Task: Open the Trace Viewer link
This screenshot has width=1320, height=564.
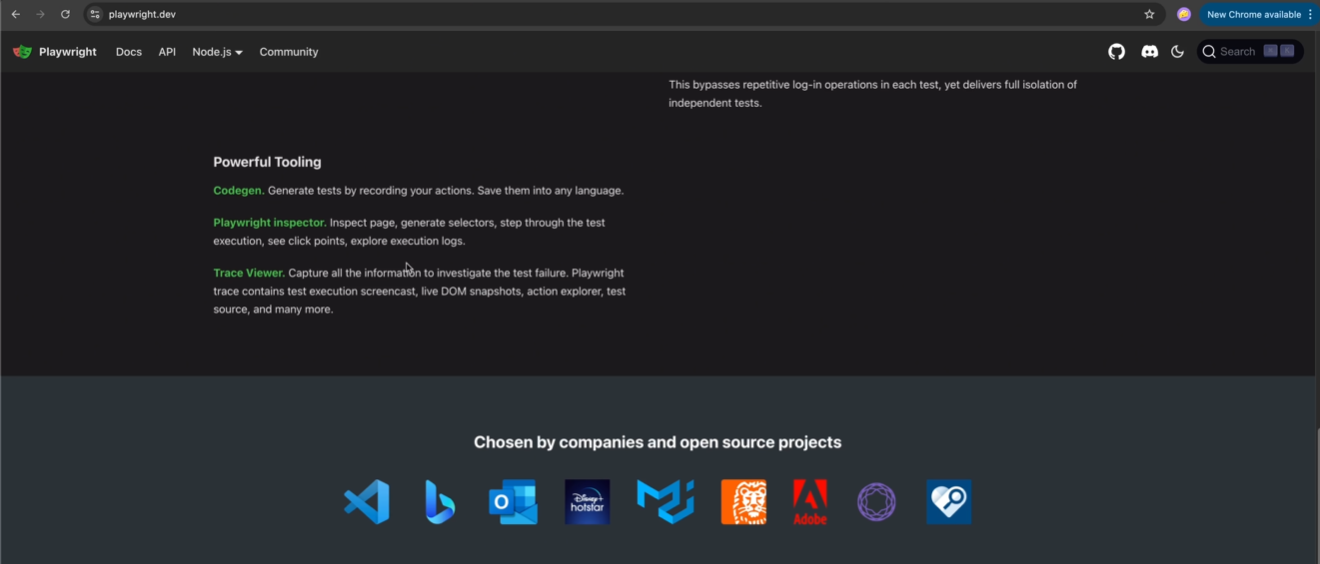Action: point(249,272)
